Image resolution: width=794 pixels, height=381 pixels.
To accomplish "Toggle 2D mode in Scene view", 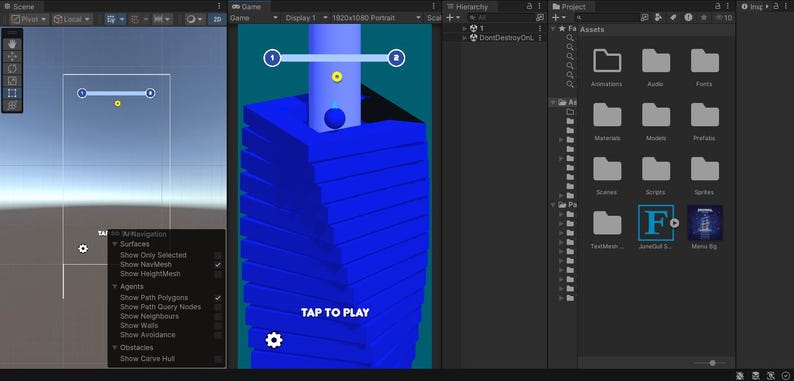I will [217, 19].
